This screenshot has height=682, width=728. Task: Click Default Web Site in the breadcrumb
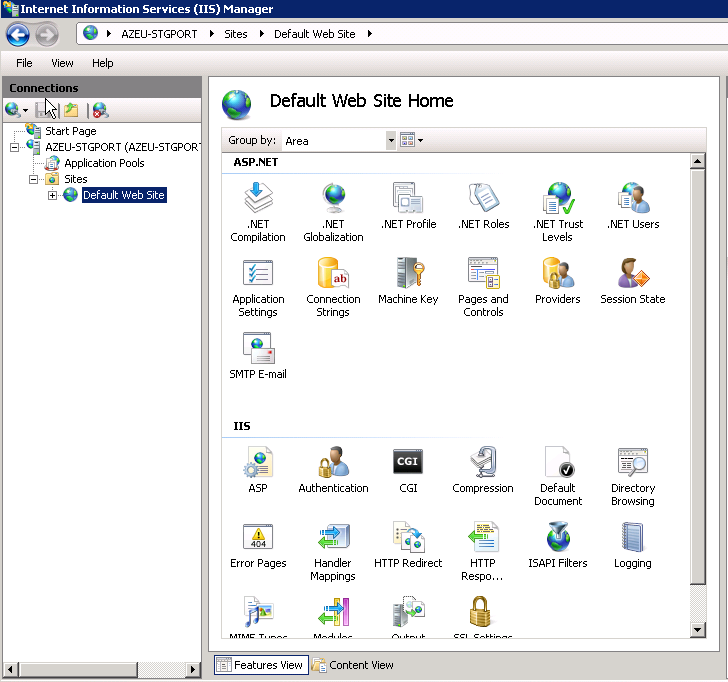[x=314, y=34]
